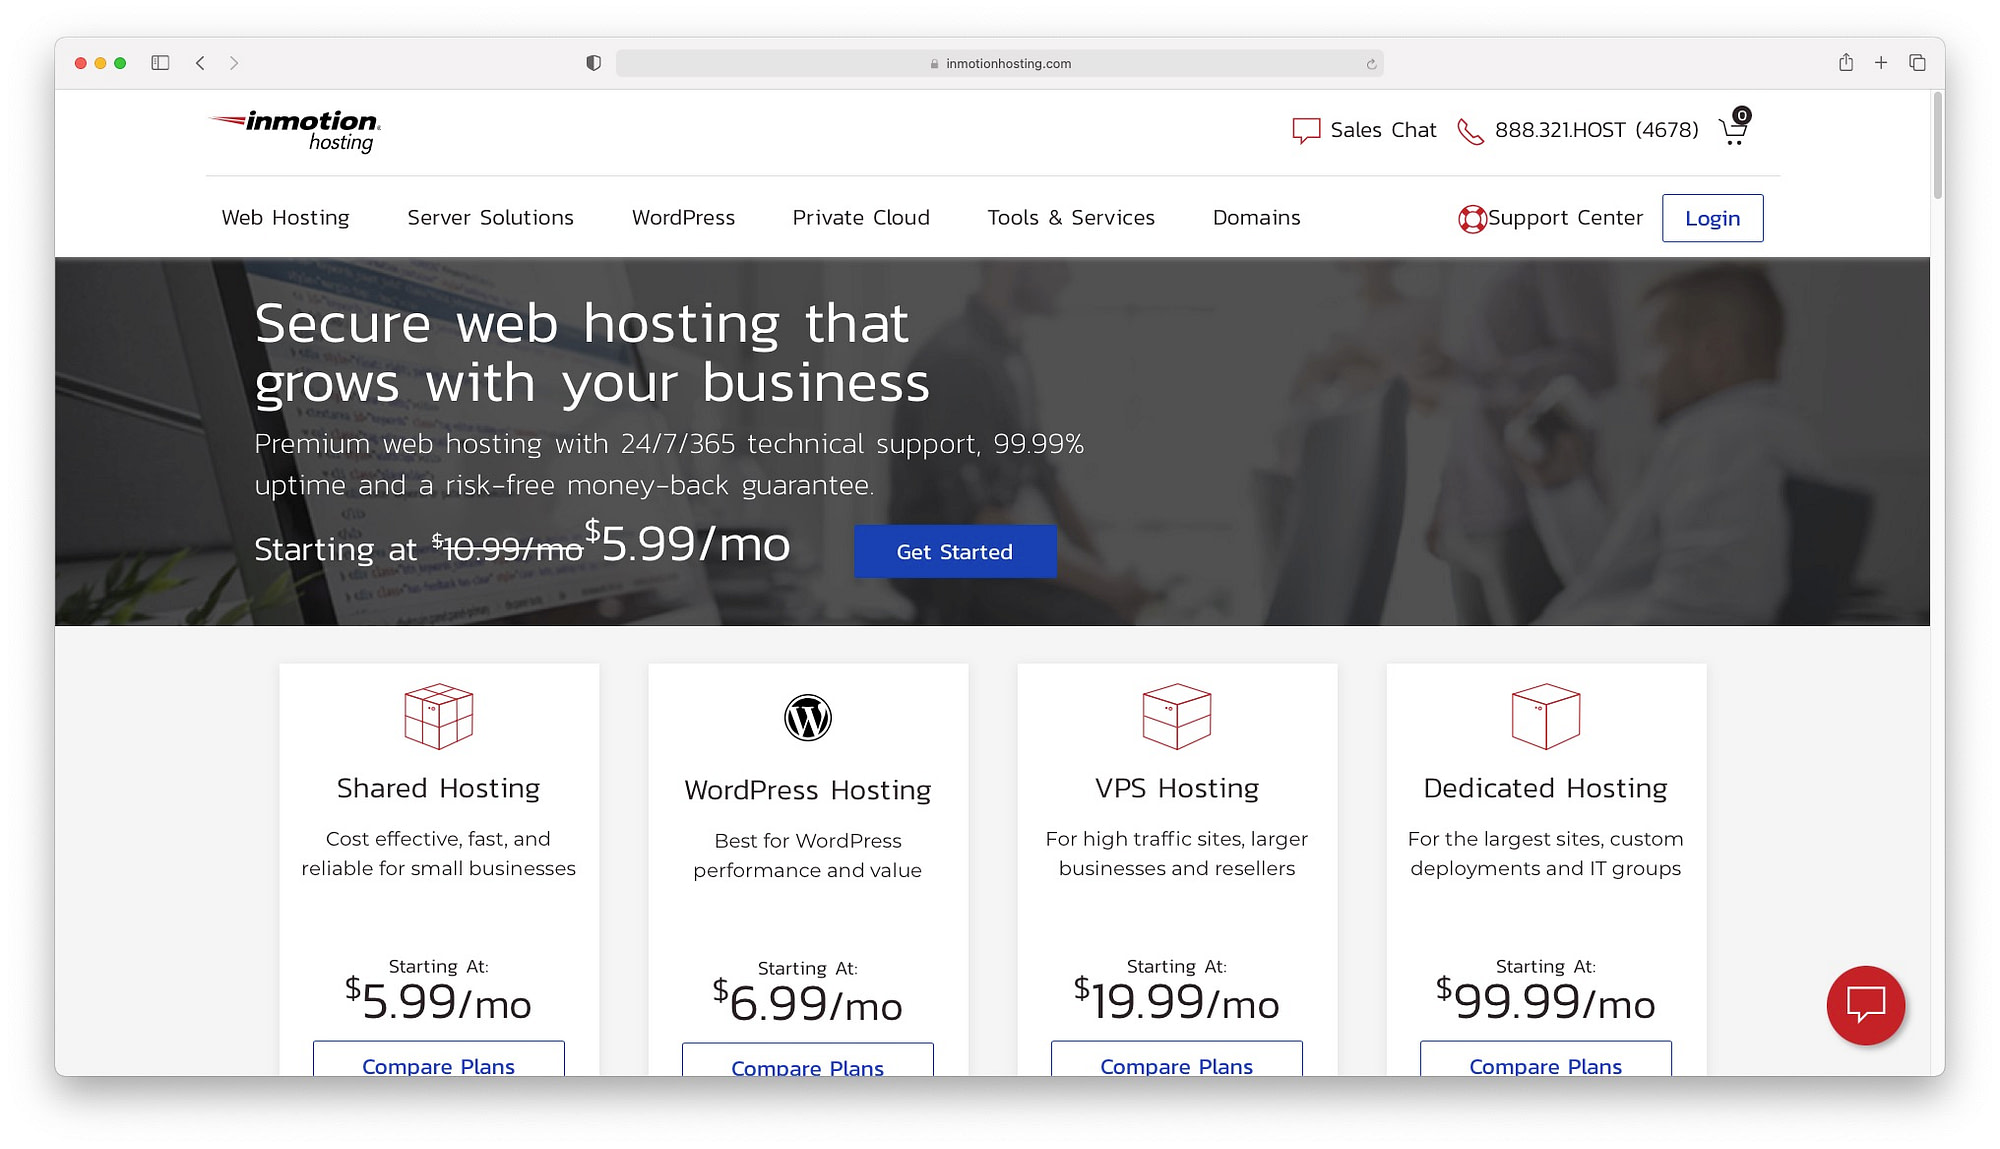Click the Shared Hosting heading
This screenshot has width=2000, height=1149.
click(x=439, y=788)
